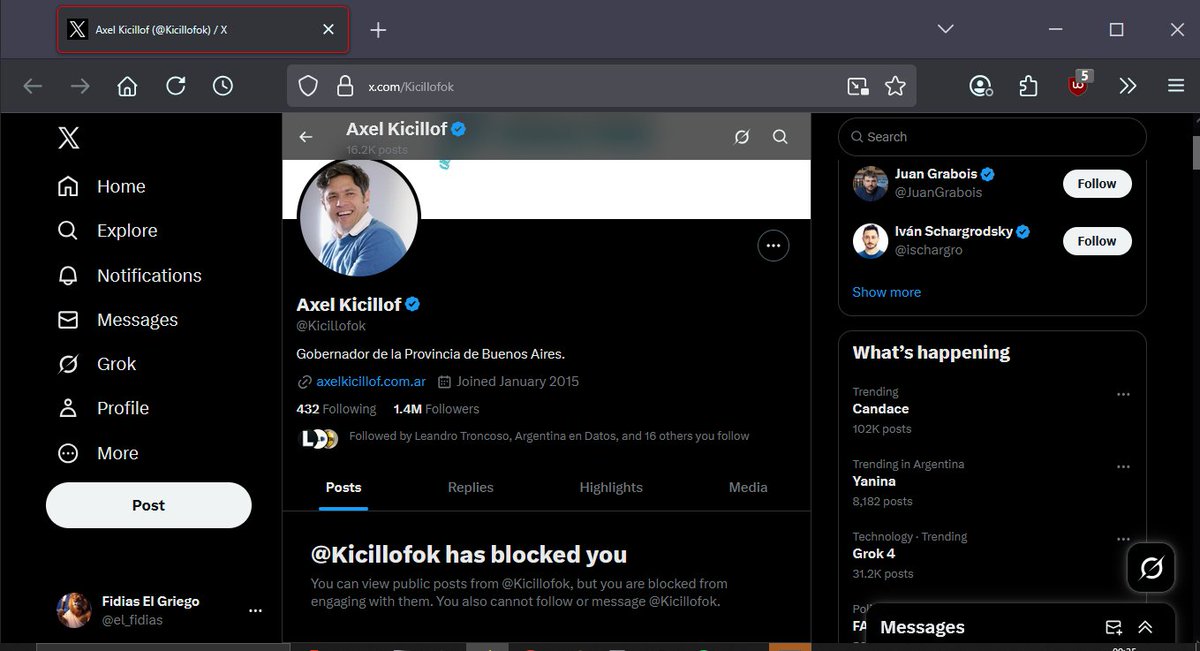Open the search magnifier in the profile header
The image size is (1200, 651).
point(780,136)
